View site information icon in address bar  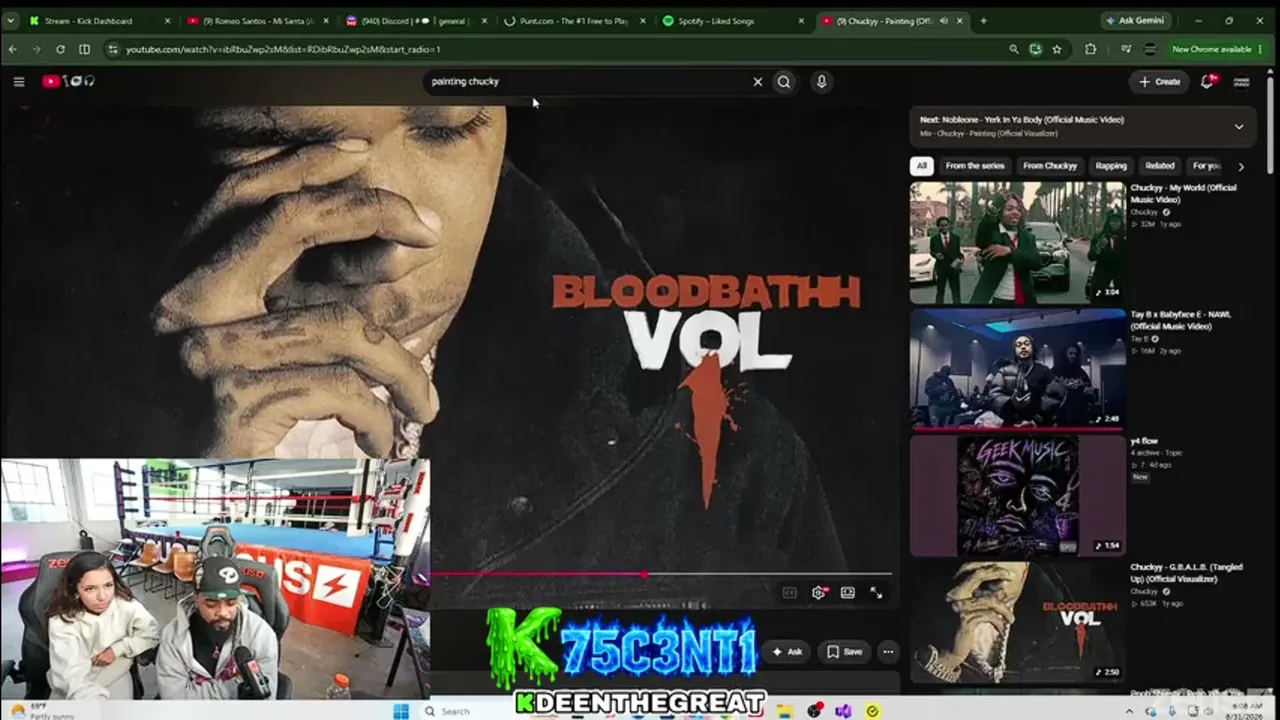[x=113, y=49]
